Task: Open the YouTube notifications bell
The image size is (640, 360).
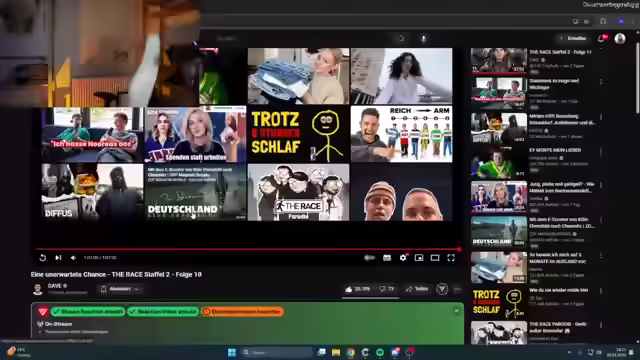Action: pyautogui.click(x=601, y=38)
